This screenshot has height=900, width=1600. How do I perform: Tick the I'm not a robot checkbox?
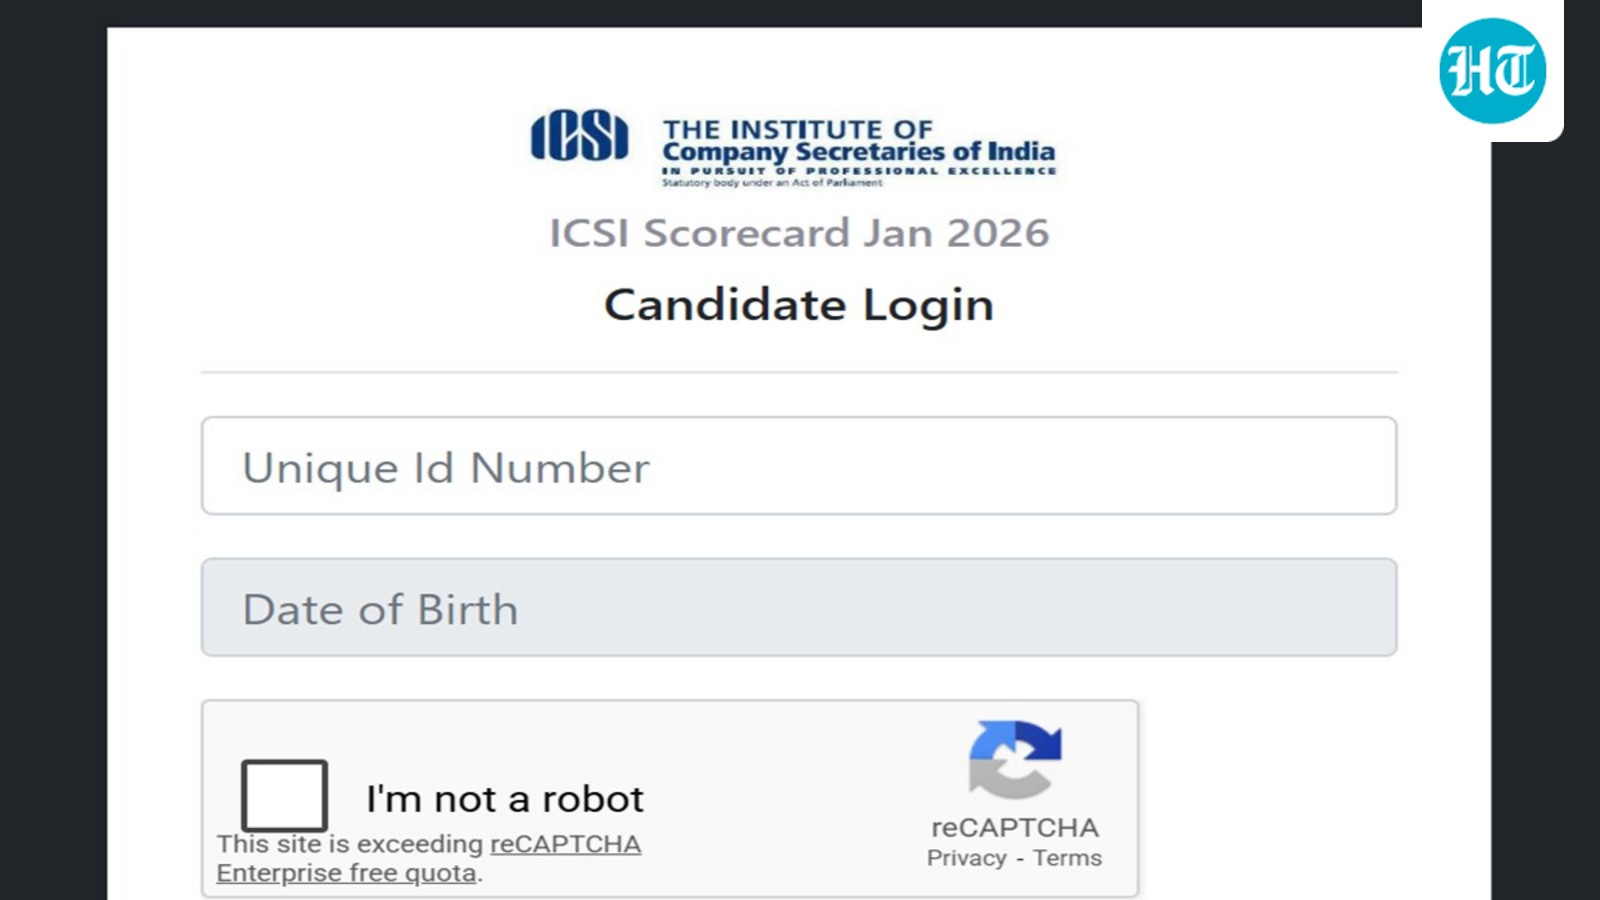pos(284,795)
